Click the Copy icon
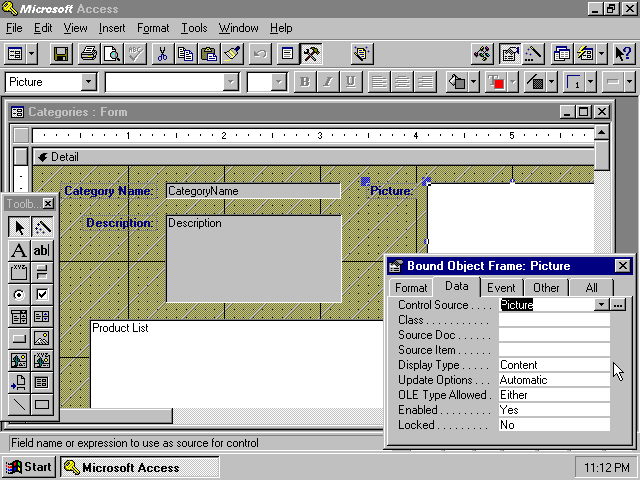 point(185,54)
